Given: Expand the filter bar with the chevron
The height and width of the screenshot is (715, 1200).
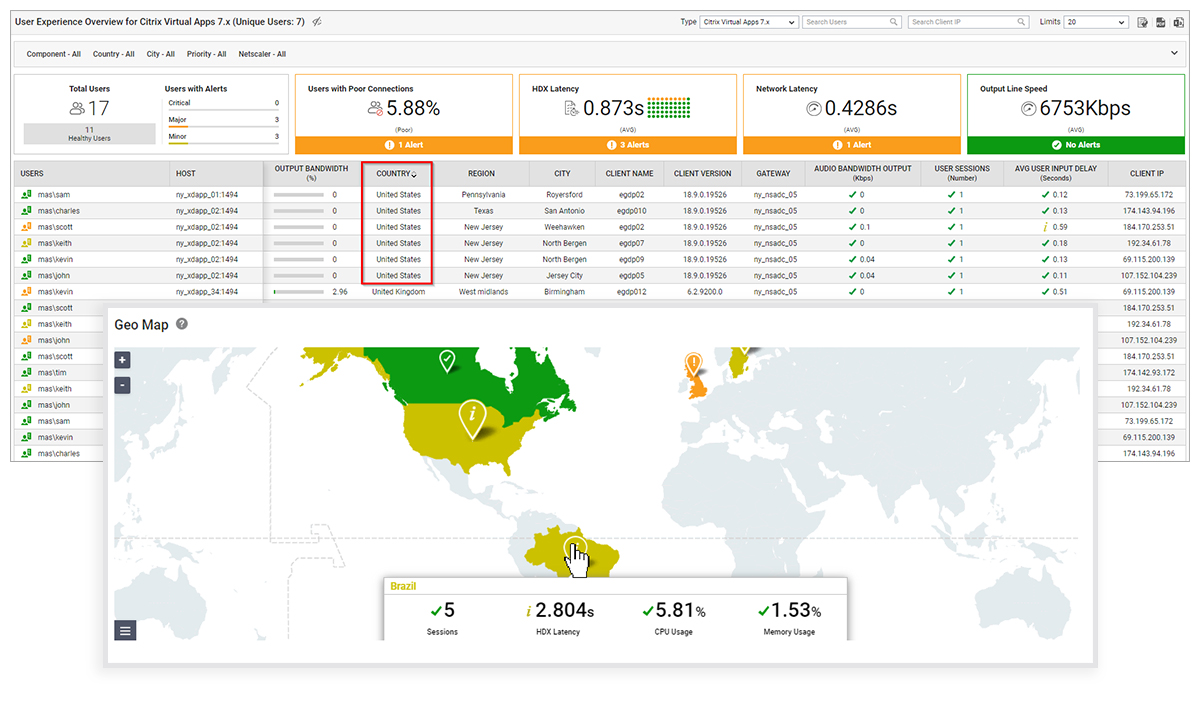Looking at the screenshot, I should (1174, 53).
